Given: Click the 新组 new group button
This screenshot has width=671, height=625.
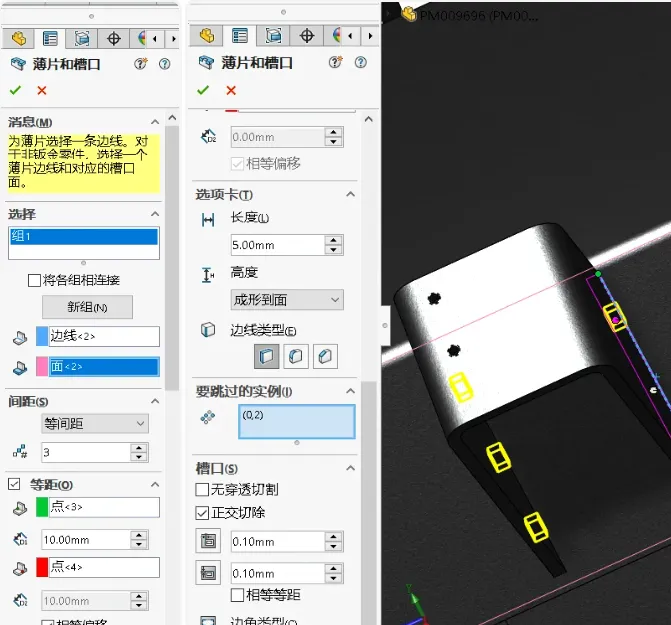Looking at the screenshot, I should 87,306.
